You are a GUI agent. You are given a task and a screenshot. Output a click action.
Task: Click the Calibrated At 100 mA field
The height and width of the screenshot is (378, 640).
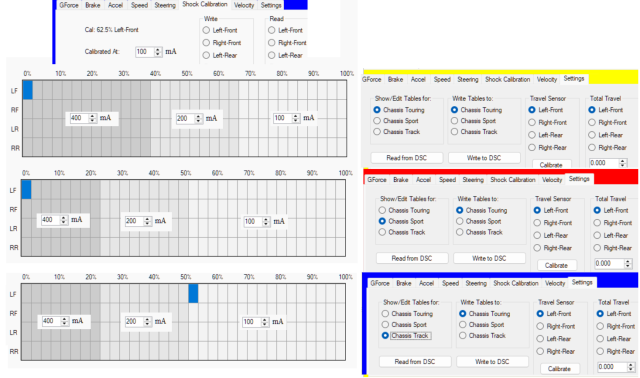pyautogui.click(x=144, y=52)
